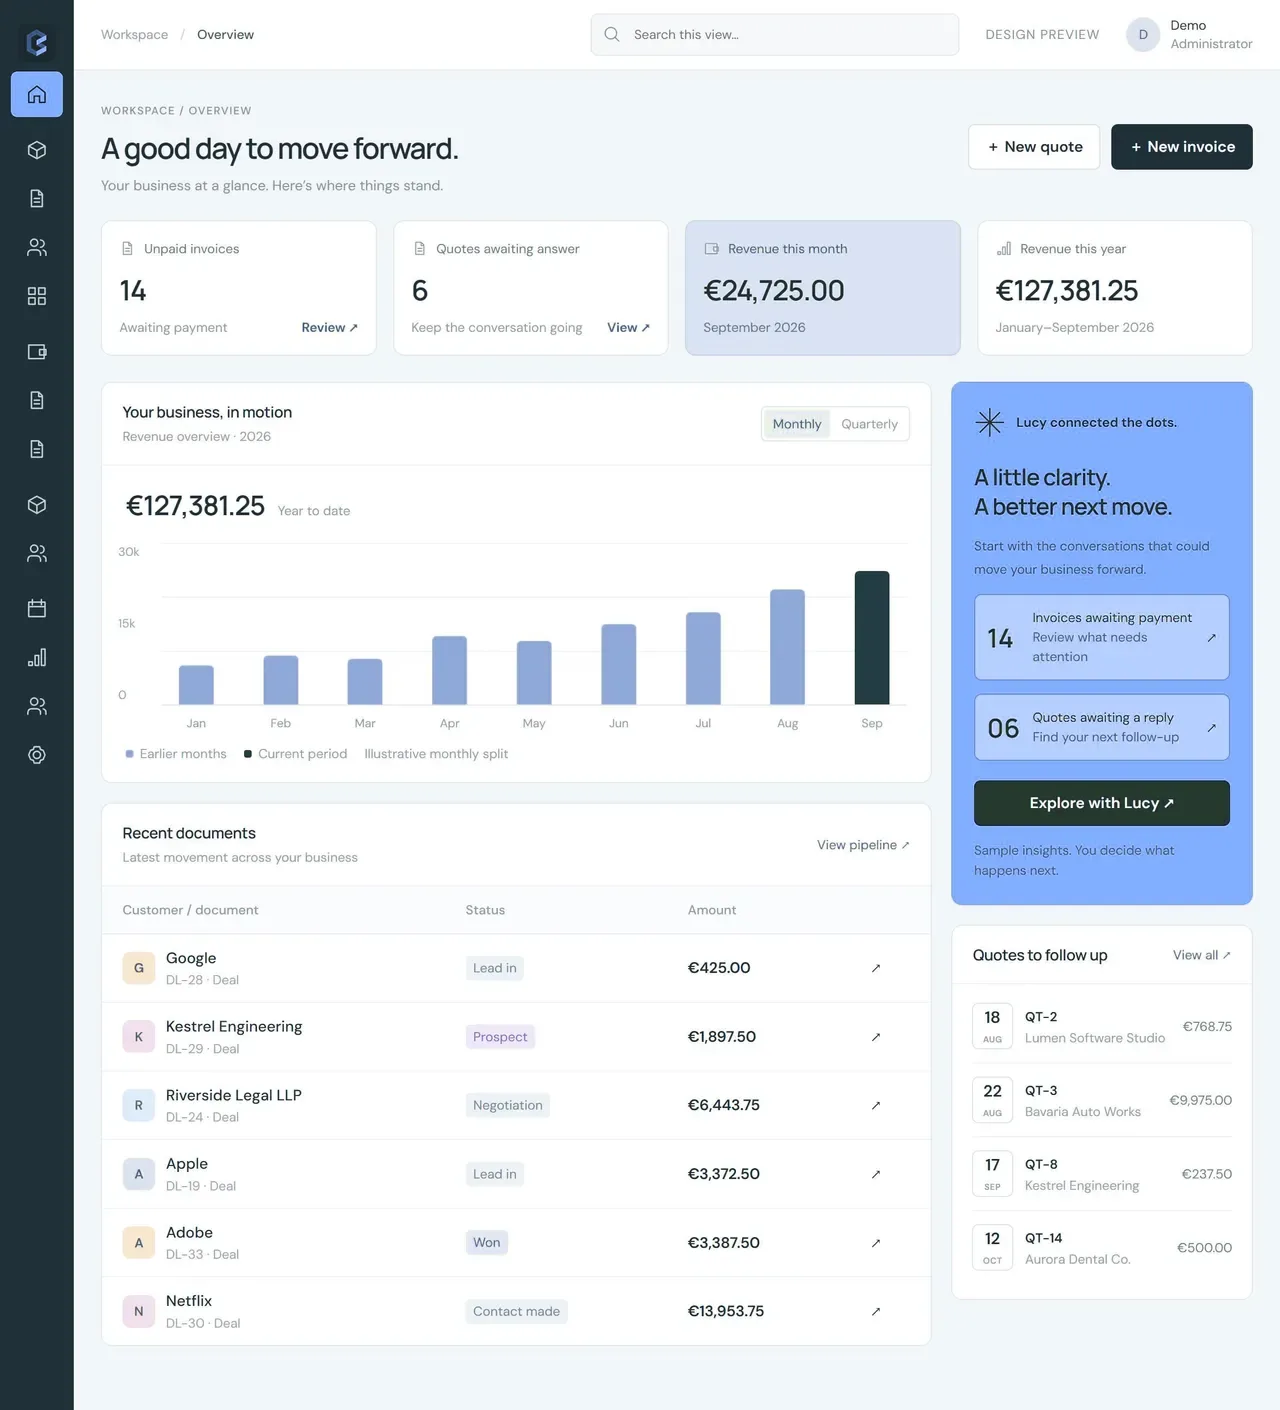The width and height of the screenshot is (1280, 1410).
Task: Click the New quote button
Action: (1034, 147)
